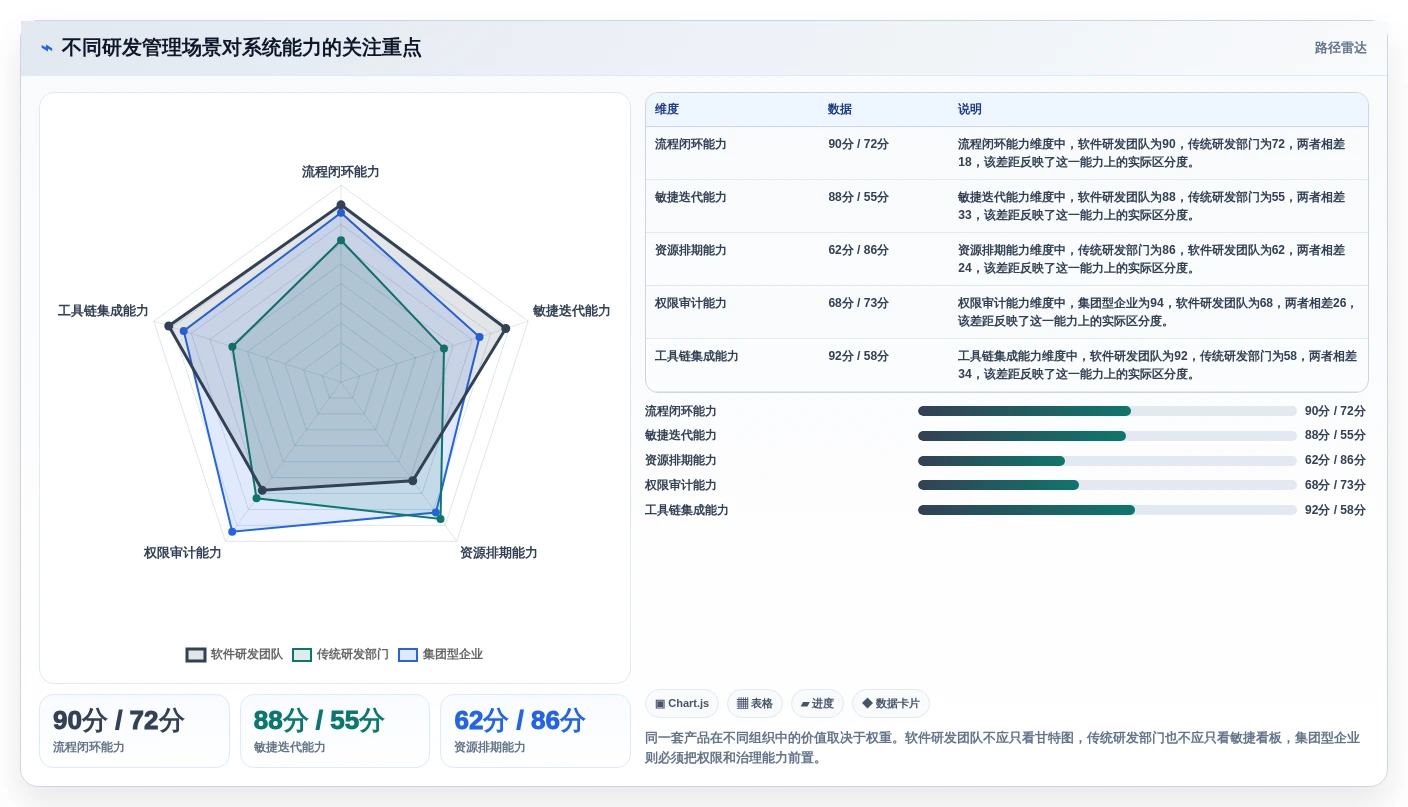Click the 流程闭环能力 description cell text
Viewport: 1408px width, 807px height.
[x=1152, y=153]
